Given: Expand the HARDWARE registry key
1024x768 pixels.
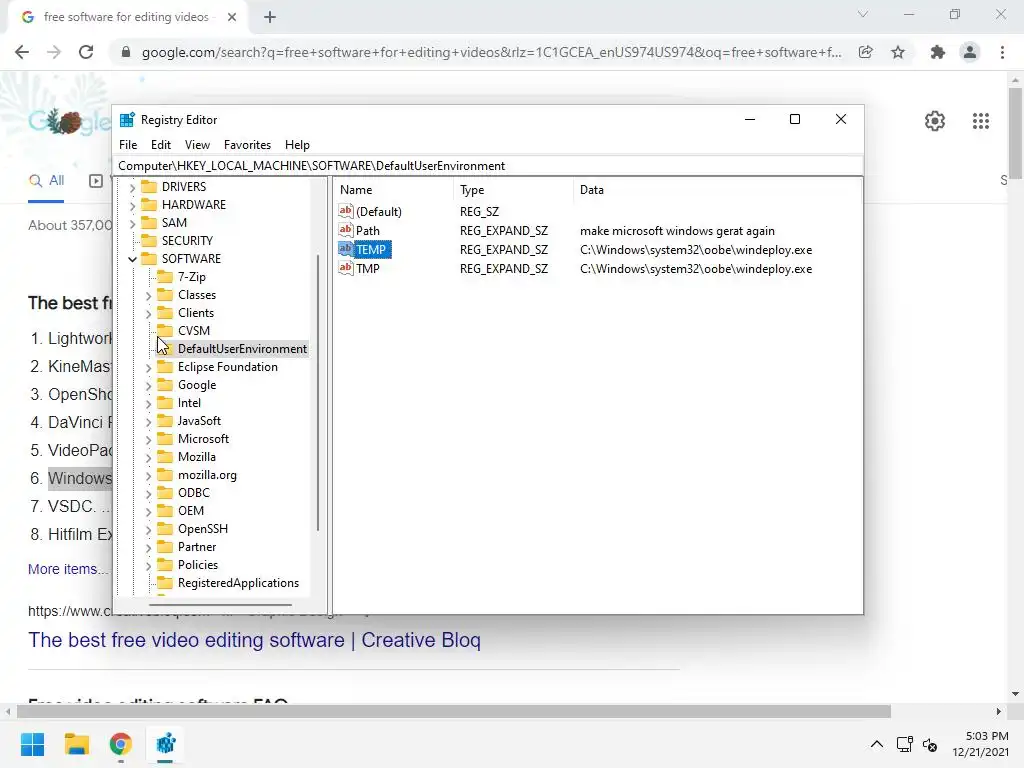Looking at the screenshot, I should [133, 205].
